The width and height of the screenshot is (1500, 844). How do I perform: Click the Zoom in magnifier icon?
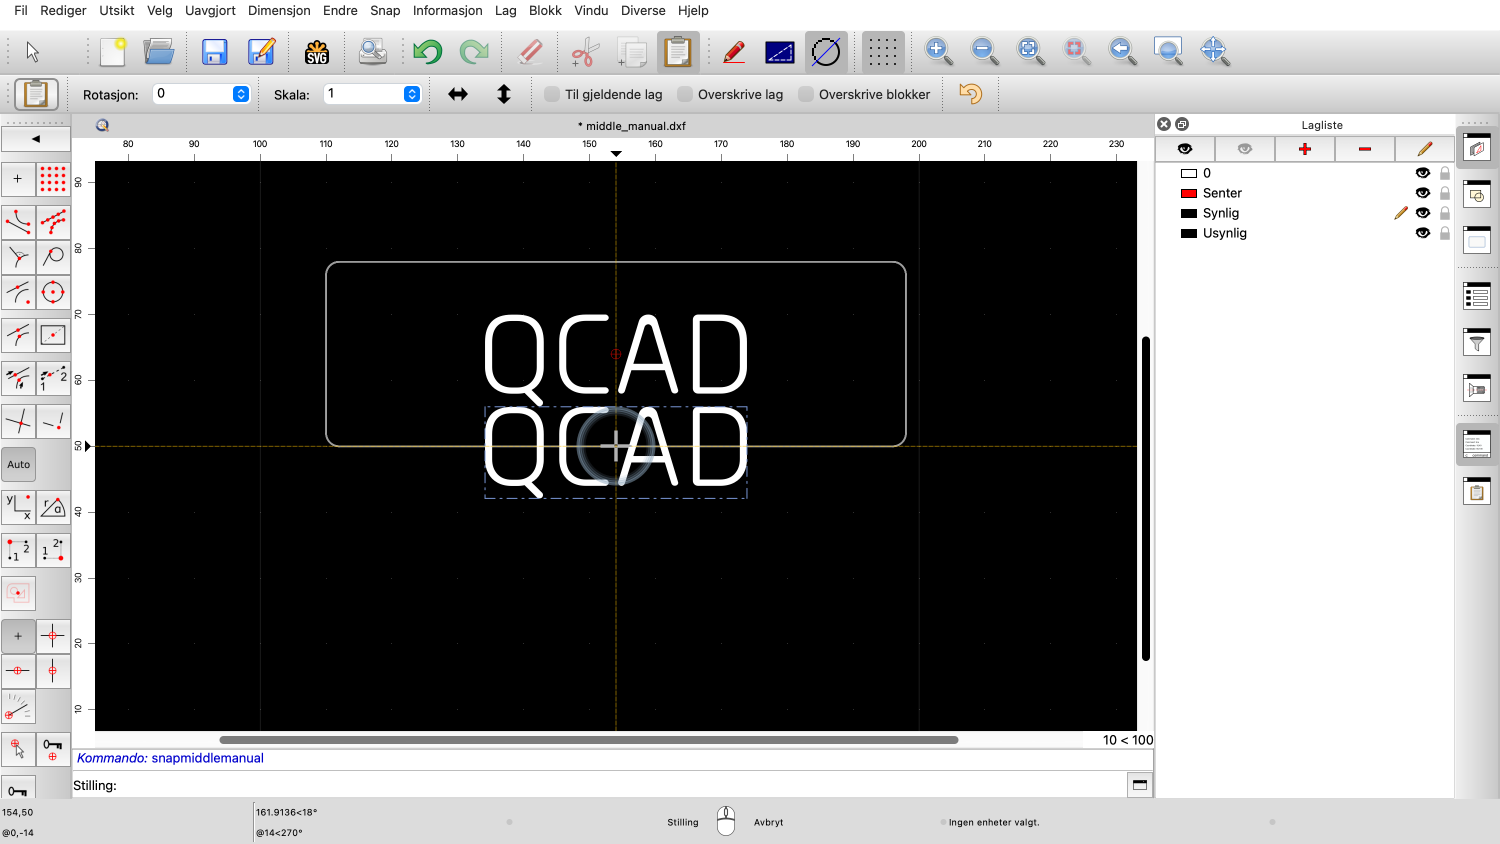point(937,52)
